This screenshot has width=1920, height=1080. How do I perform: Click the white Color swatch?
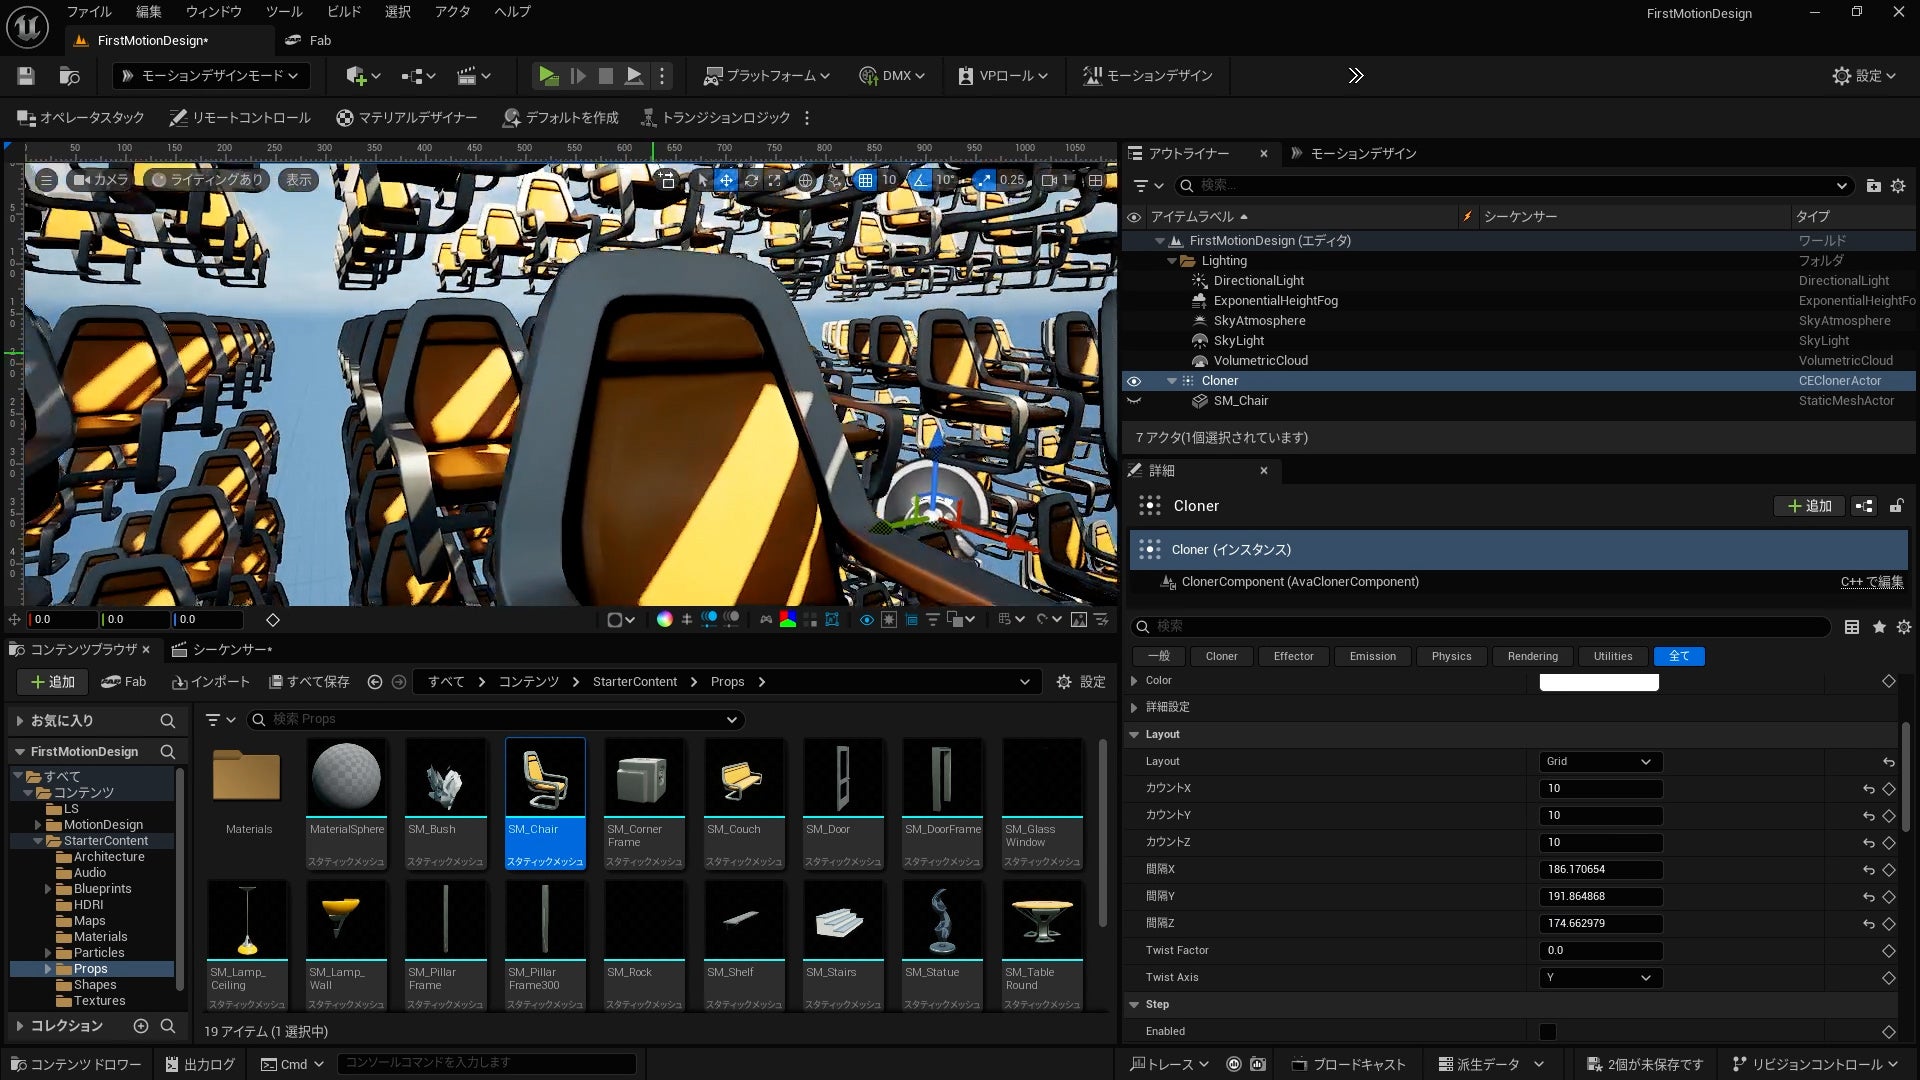[1598, 682]
